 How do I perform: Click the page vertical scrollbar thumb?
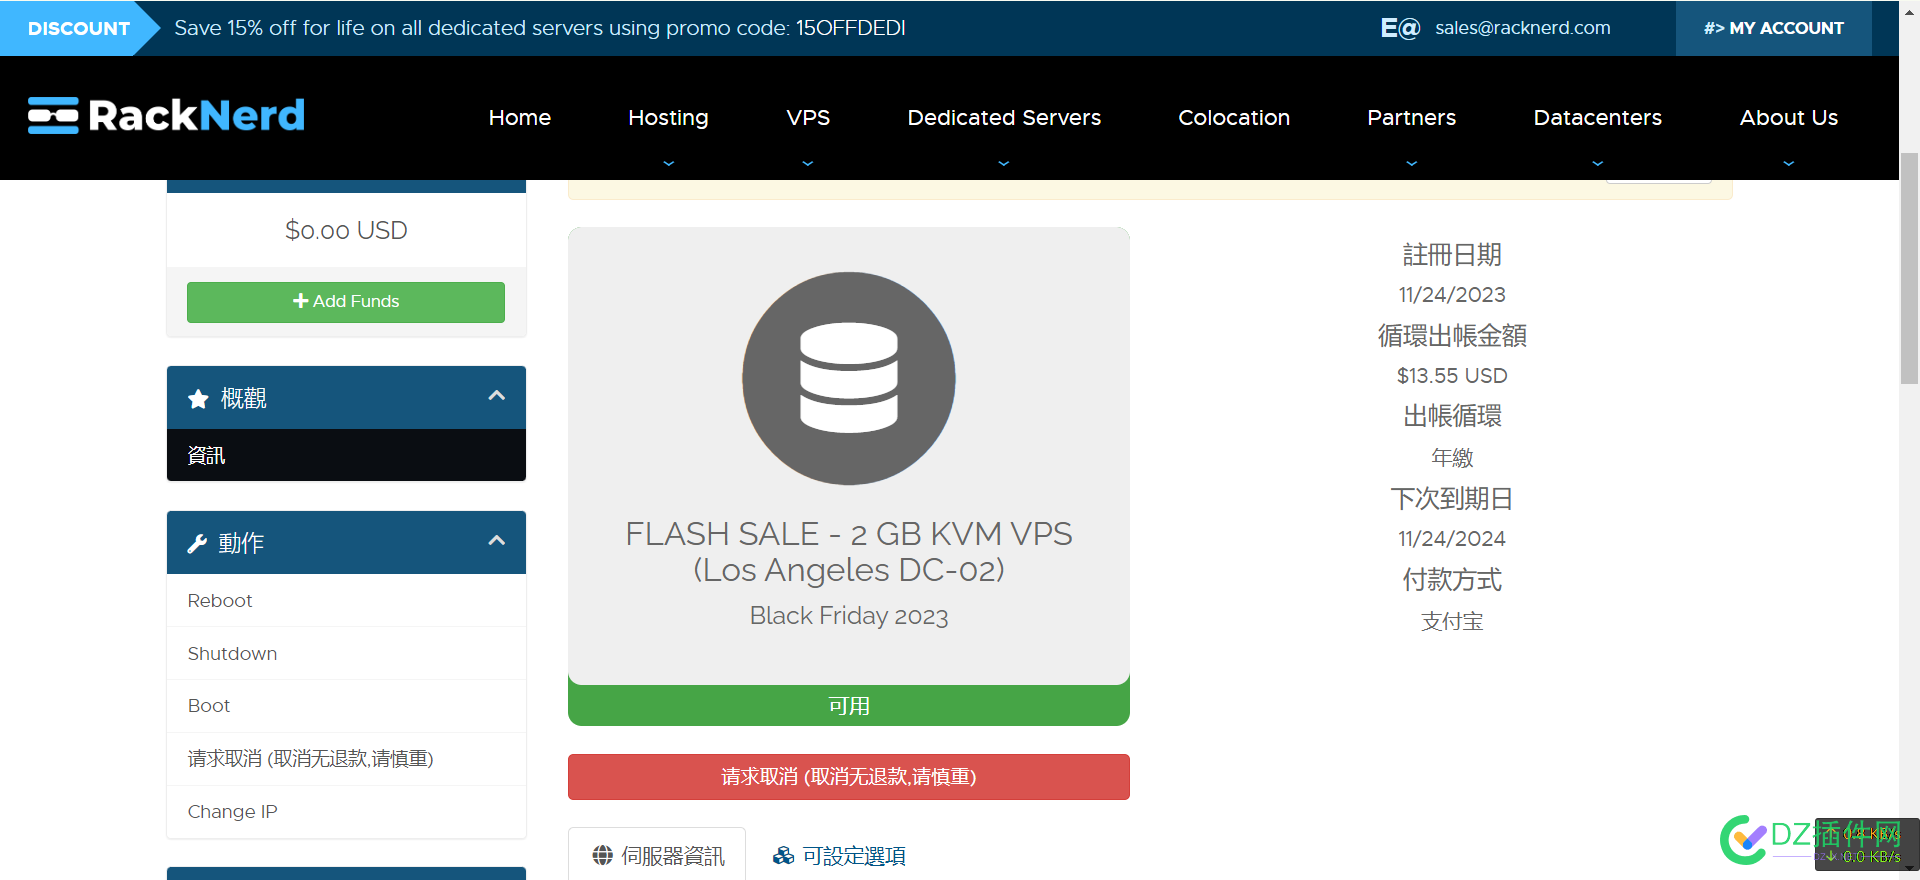point(1909,268)
